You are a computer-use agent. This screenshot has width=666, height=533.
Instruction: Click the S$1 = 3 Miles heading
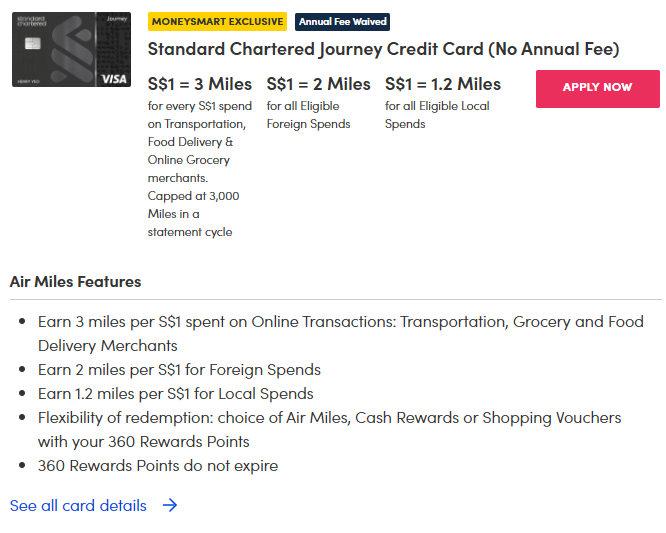(200, 84)
